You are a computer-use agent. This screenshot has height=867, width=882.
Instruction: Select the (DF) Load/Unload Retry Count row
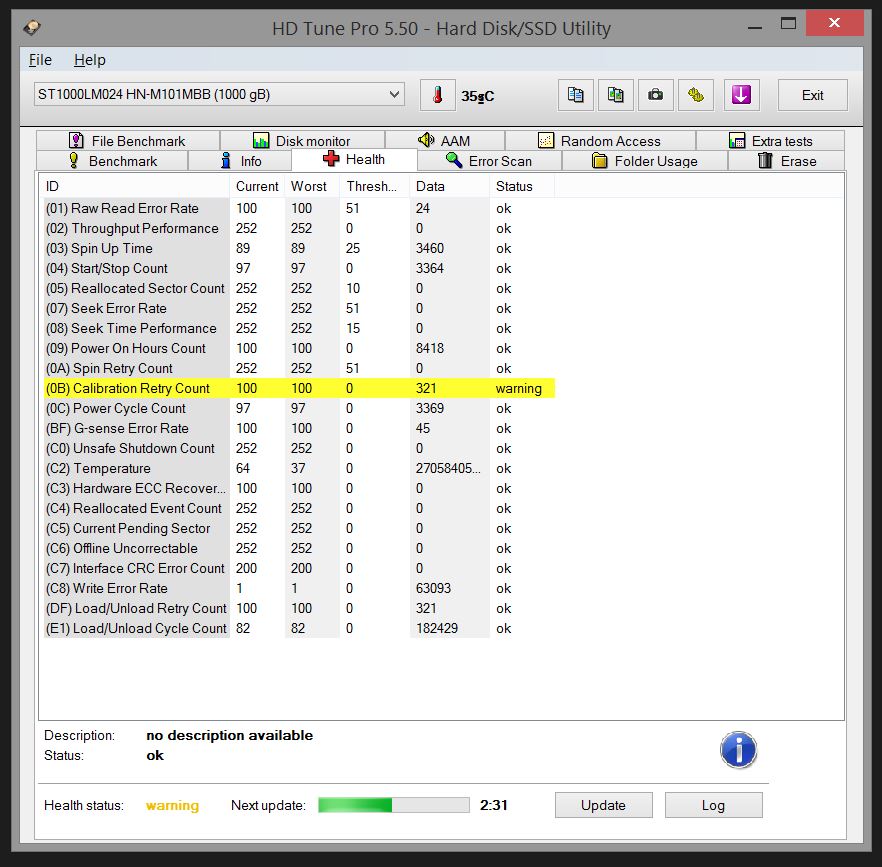tap(299, 608)
